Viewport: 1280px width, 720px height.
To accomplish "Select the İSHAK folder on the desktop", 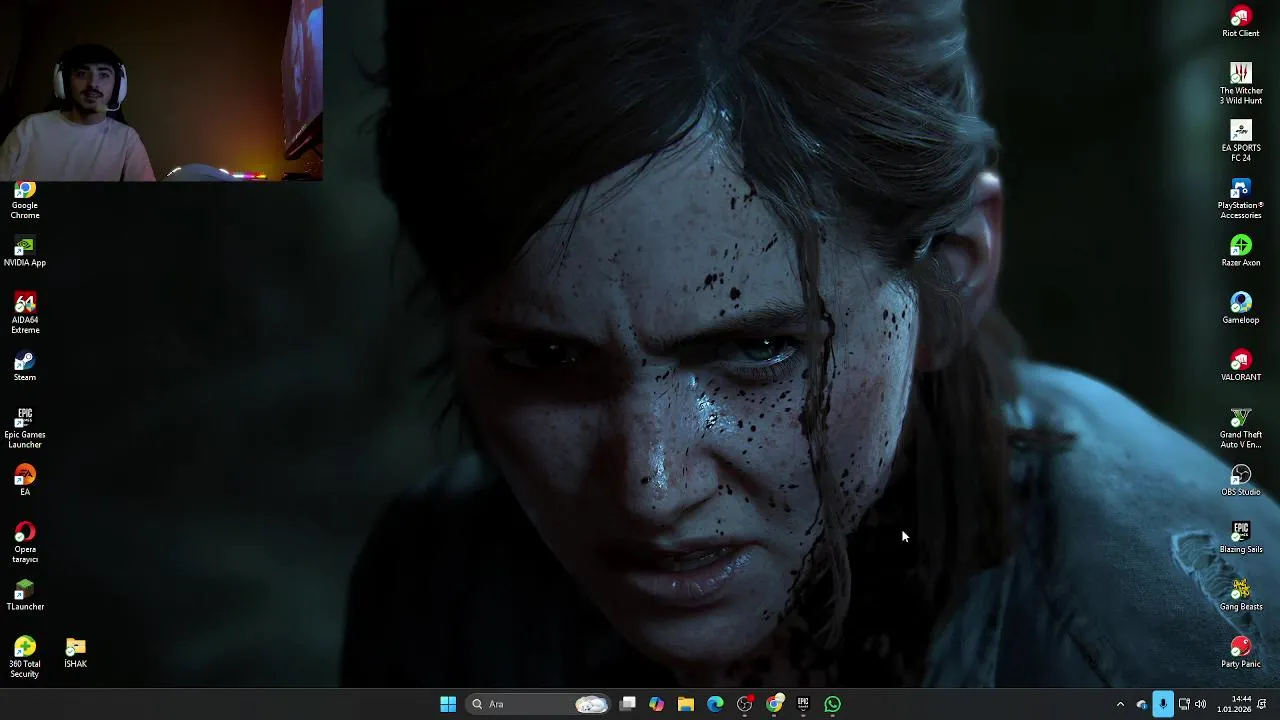I will pyautogui.click(x=76, y=653).
